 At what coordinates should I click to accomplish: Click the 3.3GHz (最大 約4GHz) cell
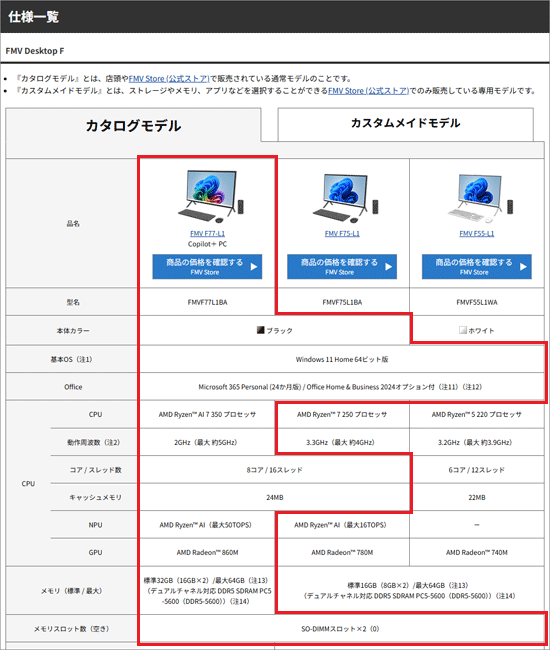point(342,442)
